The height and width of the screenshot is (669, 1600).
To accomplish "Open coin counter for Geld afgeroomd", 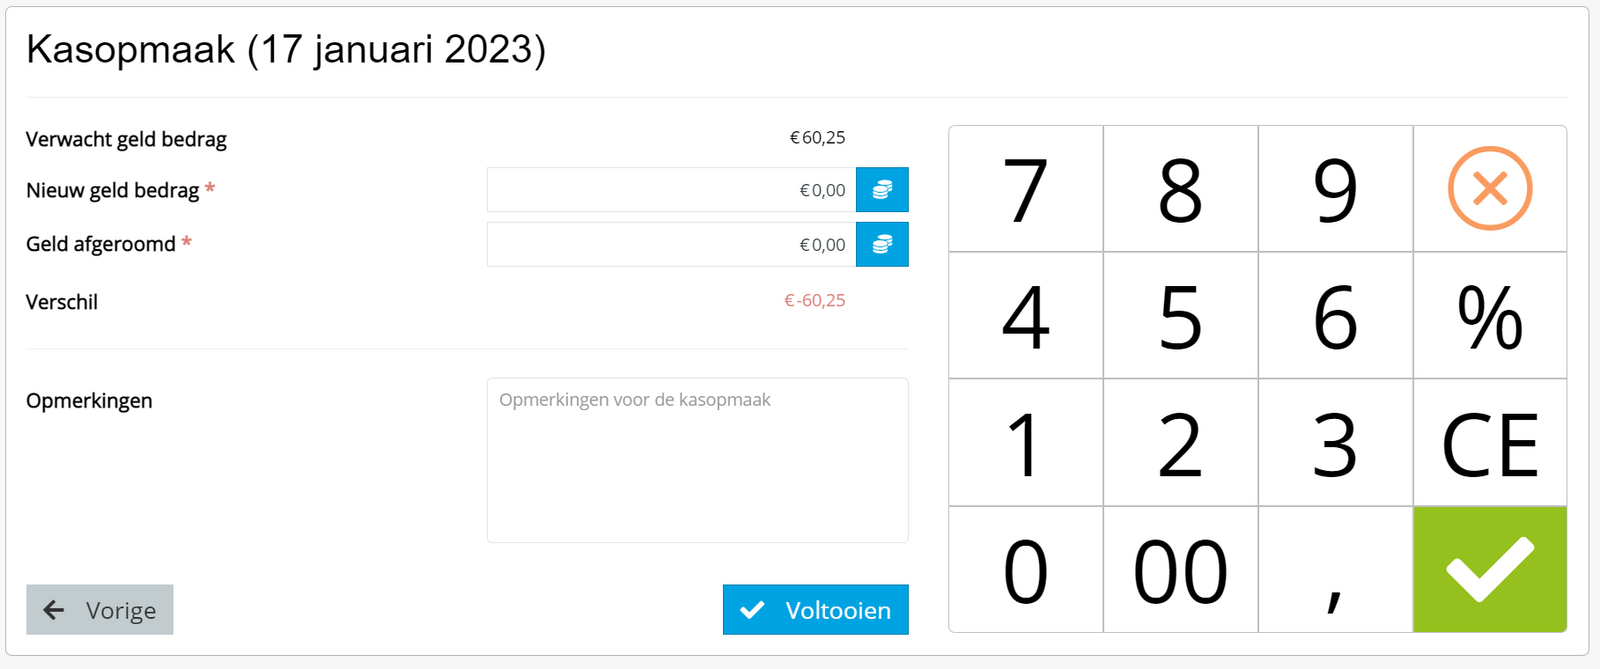I will click(882, 244).
